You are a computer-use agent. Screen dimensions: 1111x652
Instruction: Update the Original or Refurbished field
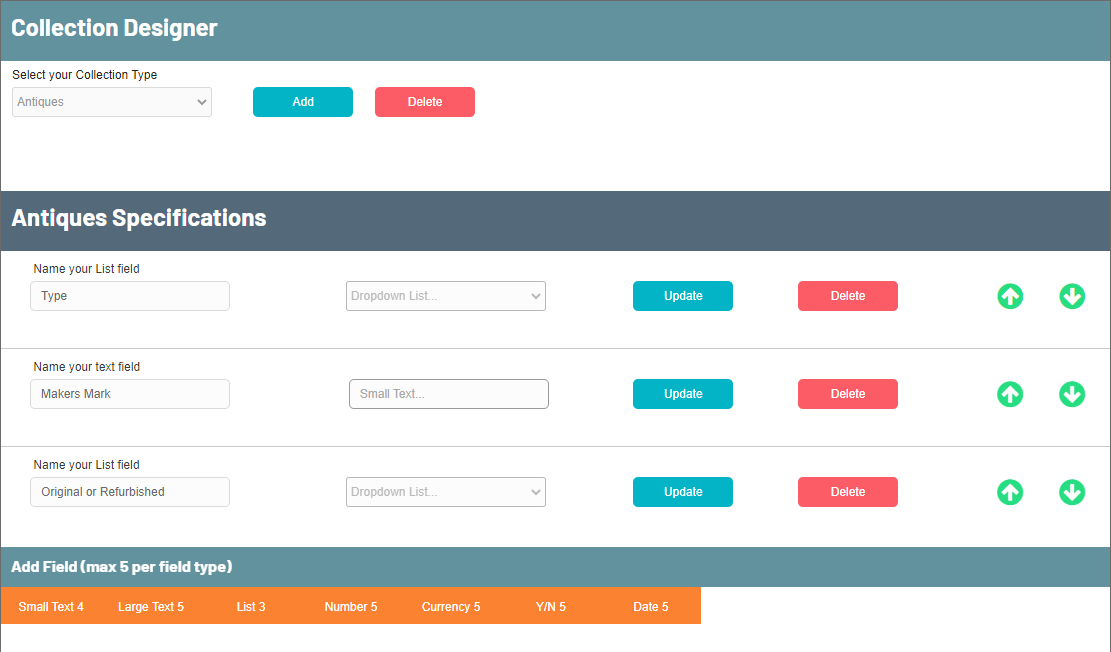[682, 492]
